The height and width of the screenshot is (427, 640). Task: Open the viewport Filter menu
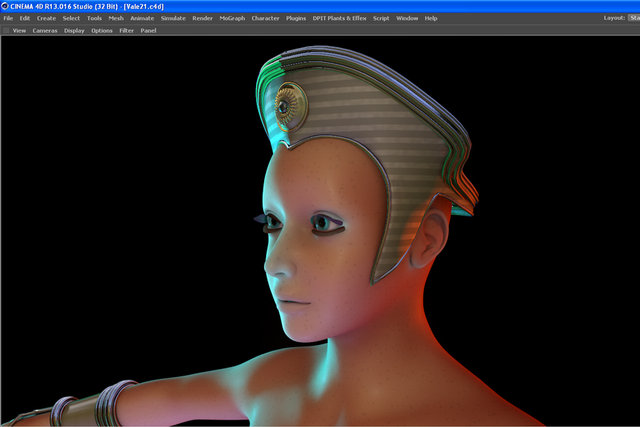tap(127, 31)
